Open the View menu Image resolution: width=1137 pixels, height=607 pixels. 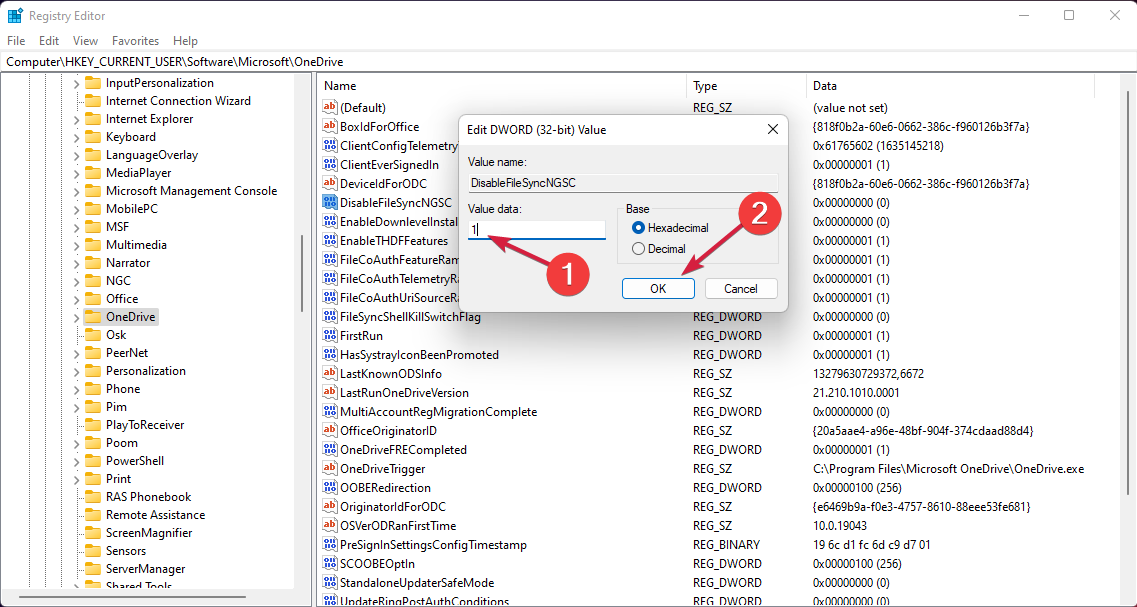pyautogui.click(x=86, y=41)
